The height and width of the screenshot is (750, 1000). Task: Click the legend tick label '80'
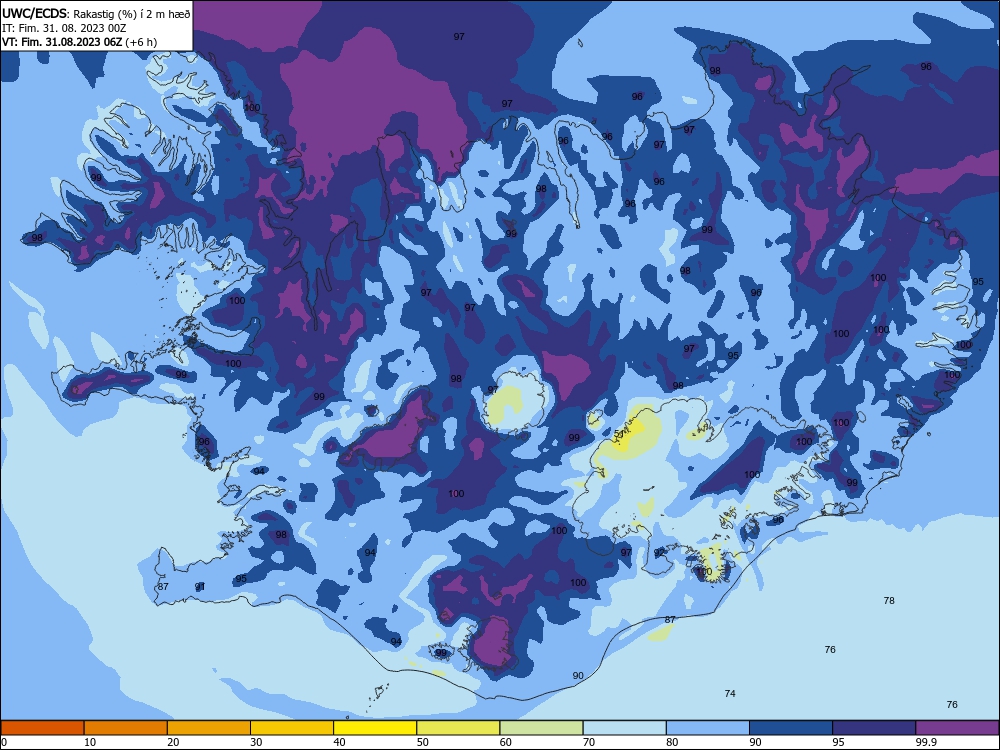(x=672, y=742)
